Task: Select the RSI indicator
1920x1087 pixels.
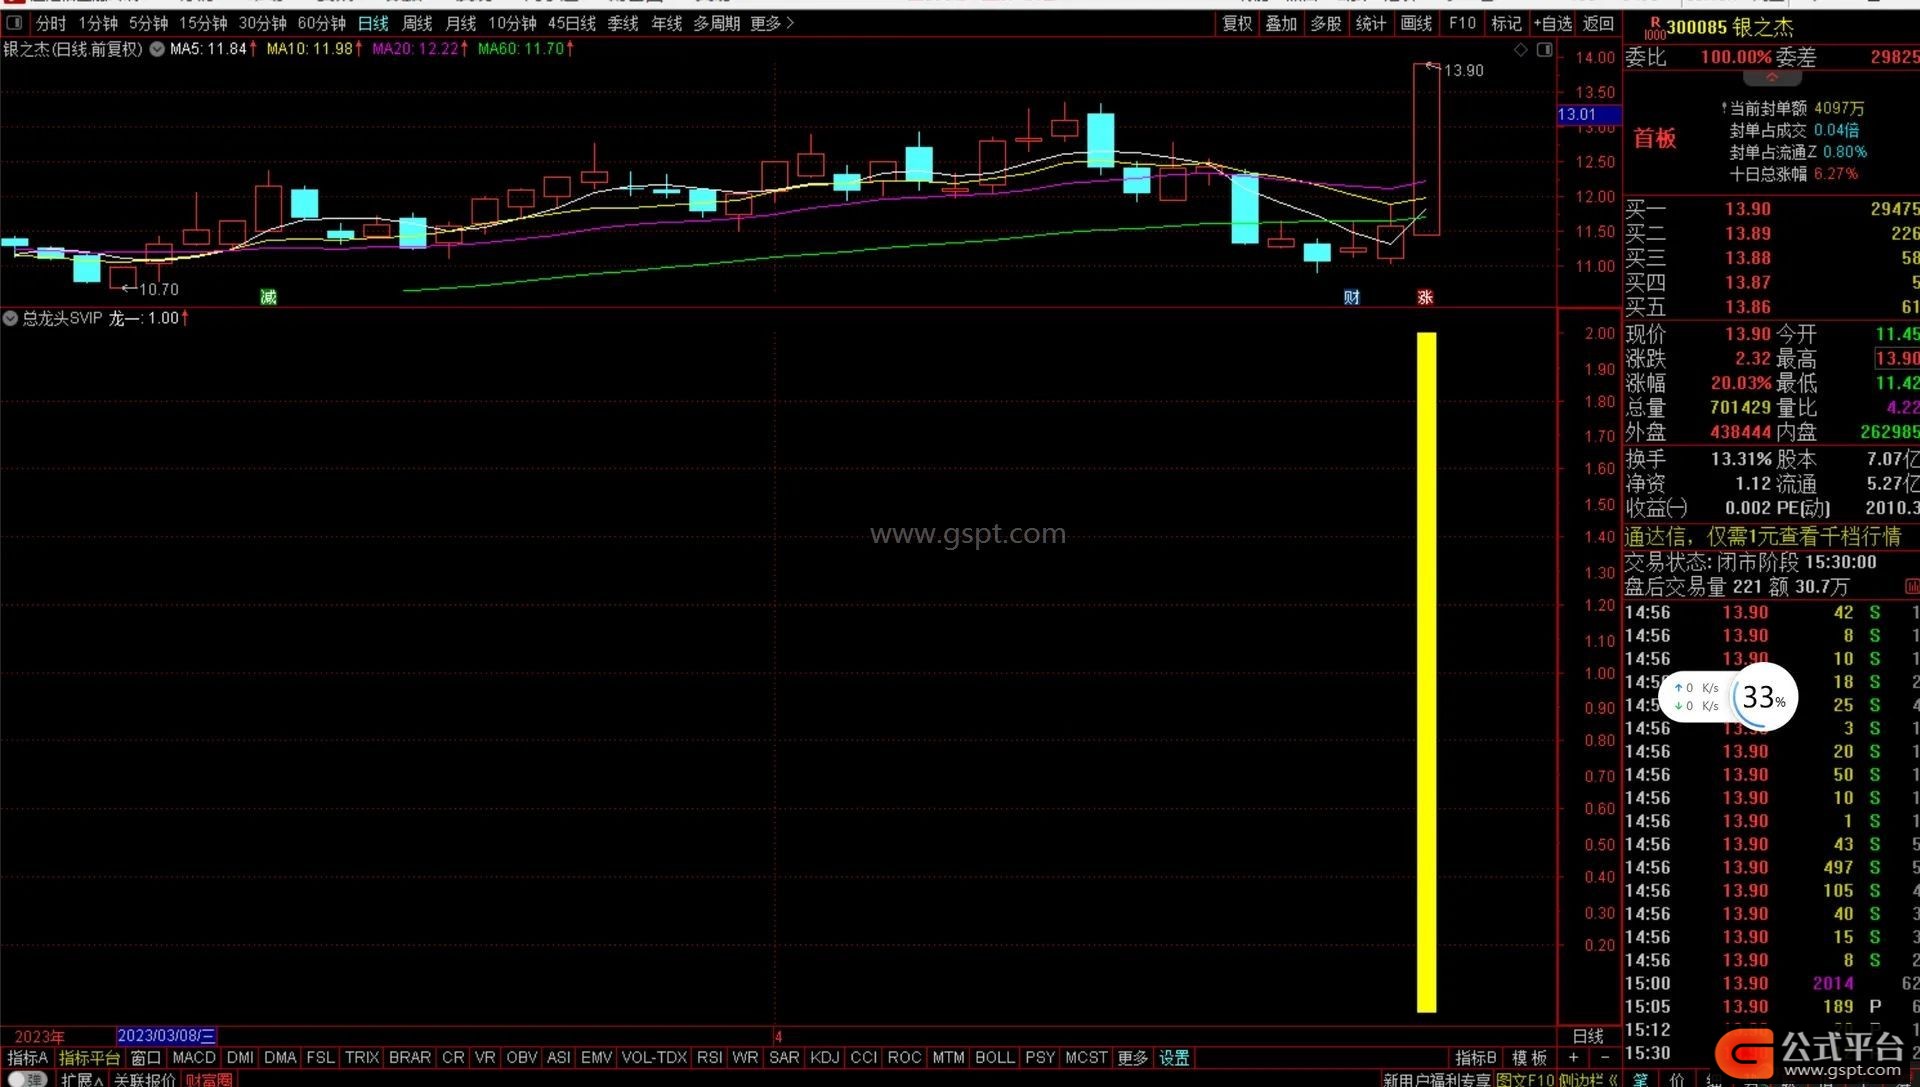Action: 710,1057
